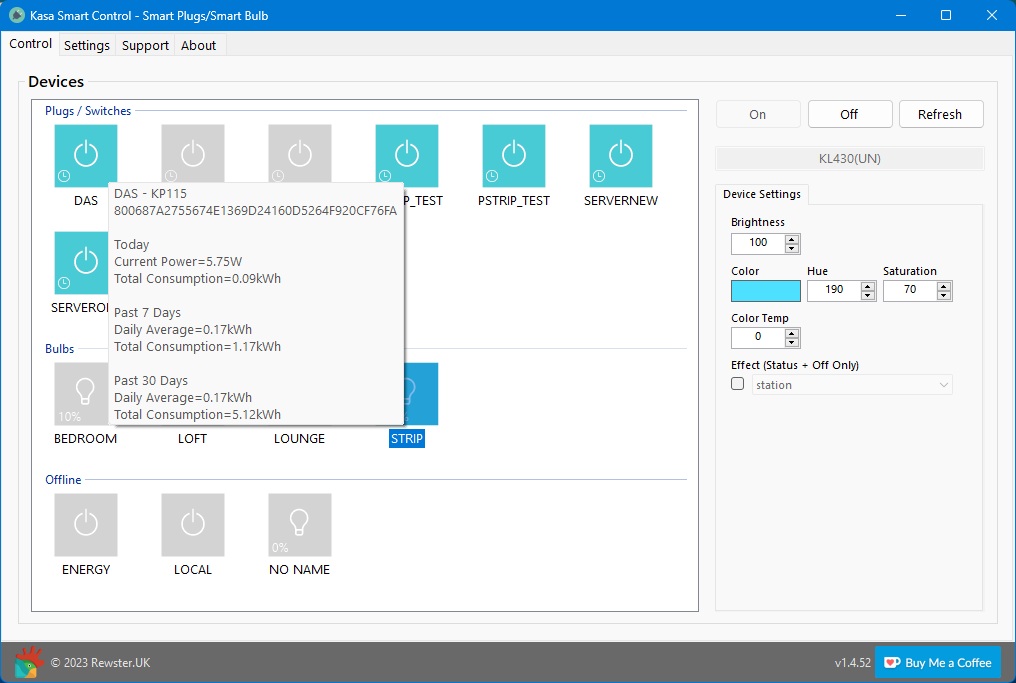Open the cyan Color swatch
The height and width of the screenshot is (683, 1016).
click(x=765, y=290)
